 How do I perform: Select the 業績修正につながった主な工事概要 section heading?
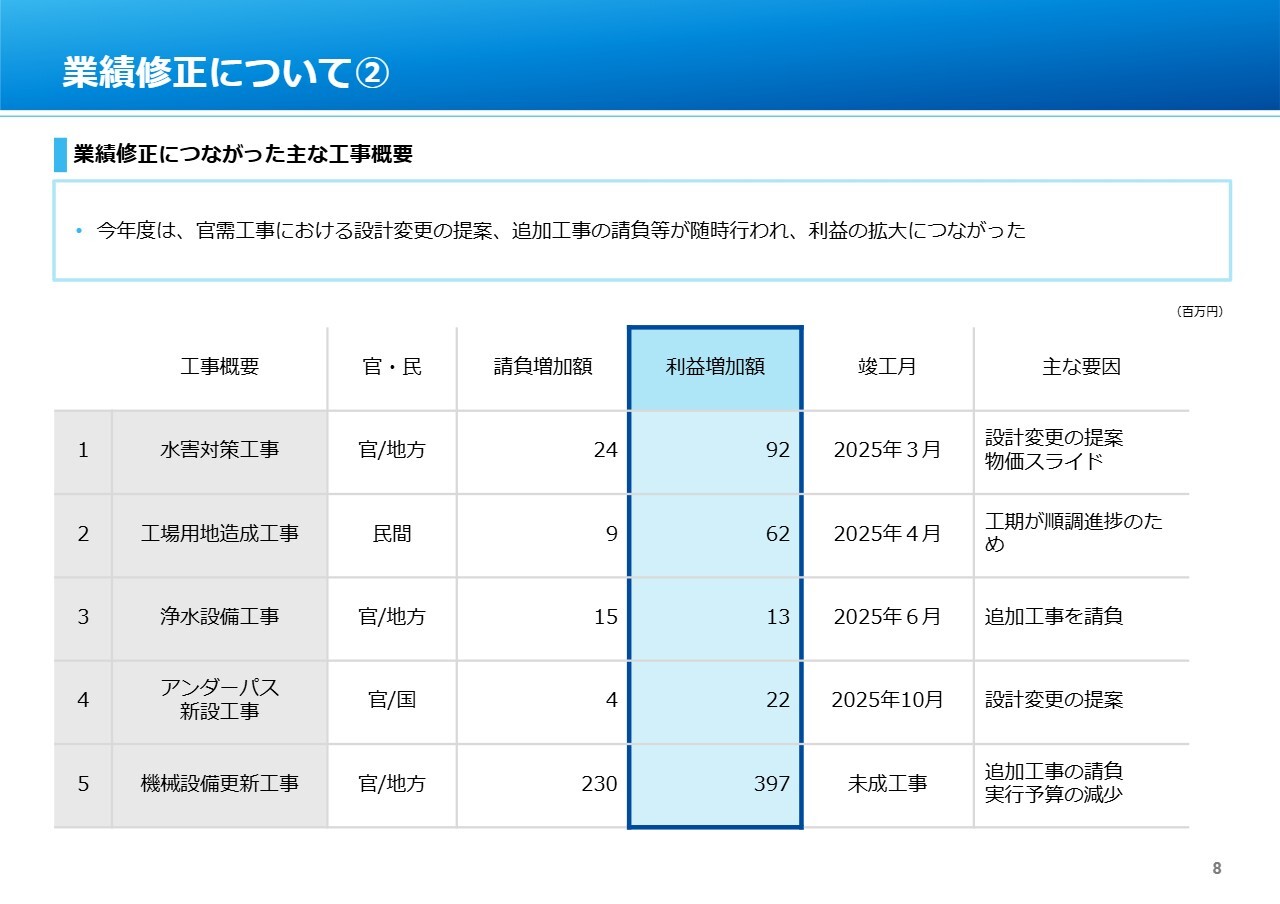243,155
